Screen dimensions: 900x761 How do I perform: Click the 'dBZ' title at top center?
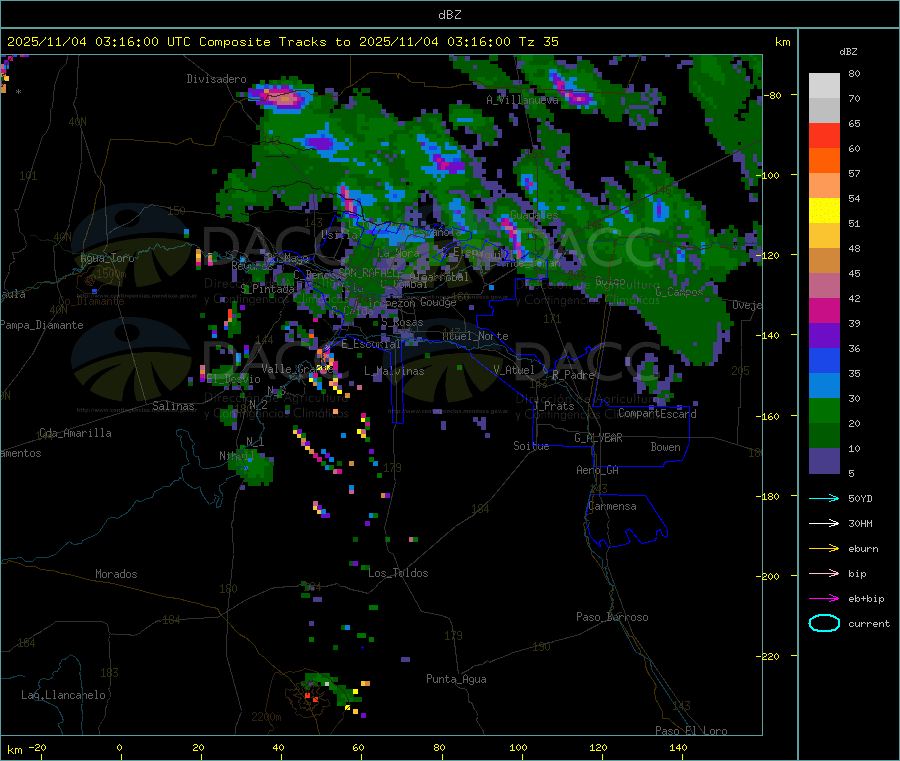coord(449,15)
